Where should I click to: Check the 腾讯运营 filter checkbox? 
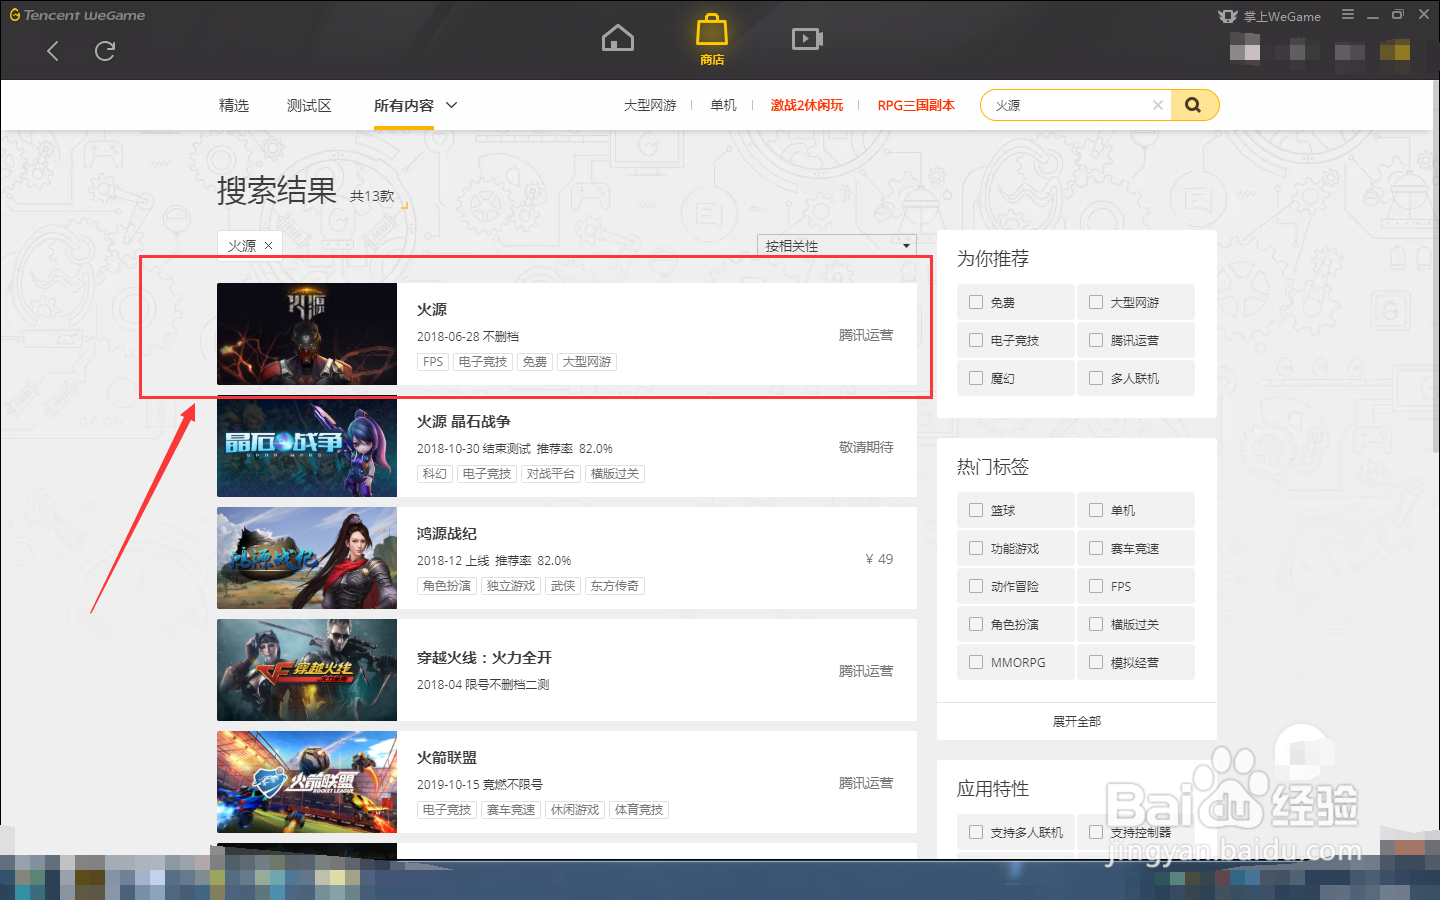(1096, 340)
